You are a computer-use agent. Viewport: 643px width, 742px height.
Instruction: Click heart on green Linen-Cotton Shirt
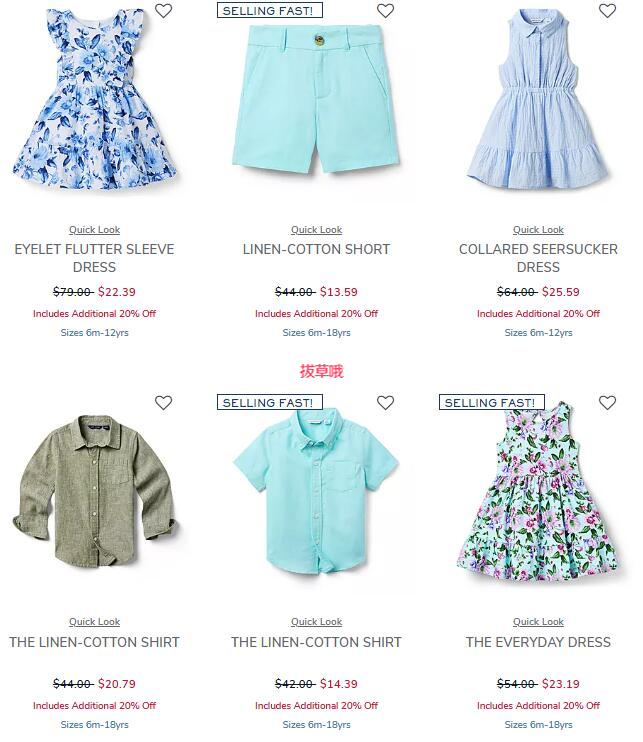tap(163, 403)
